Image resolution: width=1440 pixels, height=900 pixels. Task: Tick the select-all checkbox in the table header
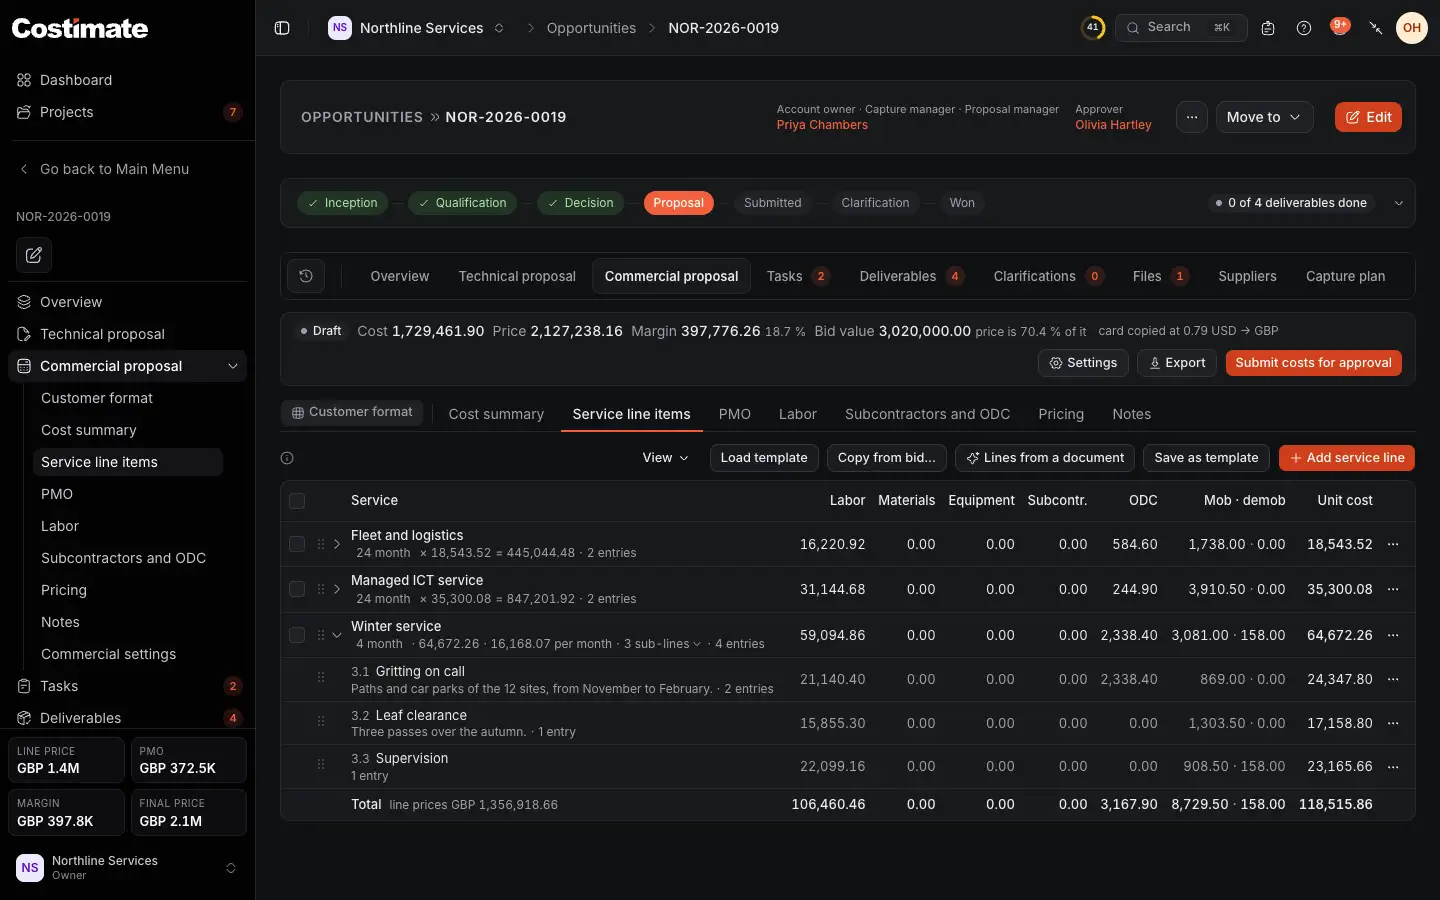pyautogui.click(x=297, y=501)
